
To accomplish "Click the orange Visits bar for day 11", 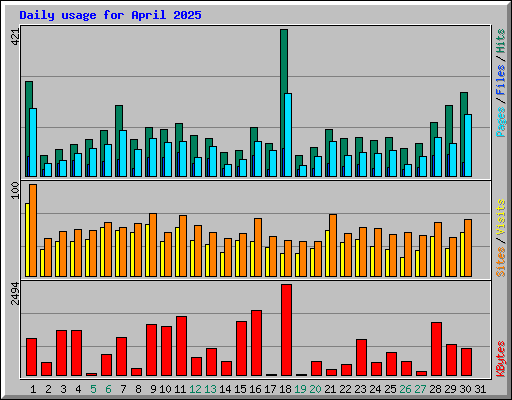I will [183, 246].
